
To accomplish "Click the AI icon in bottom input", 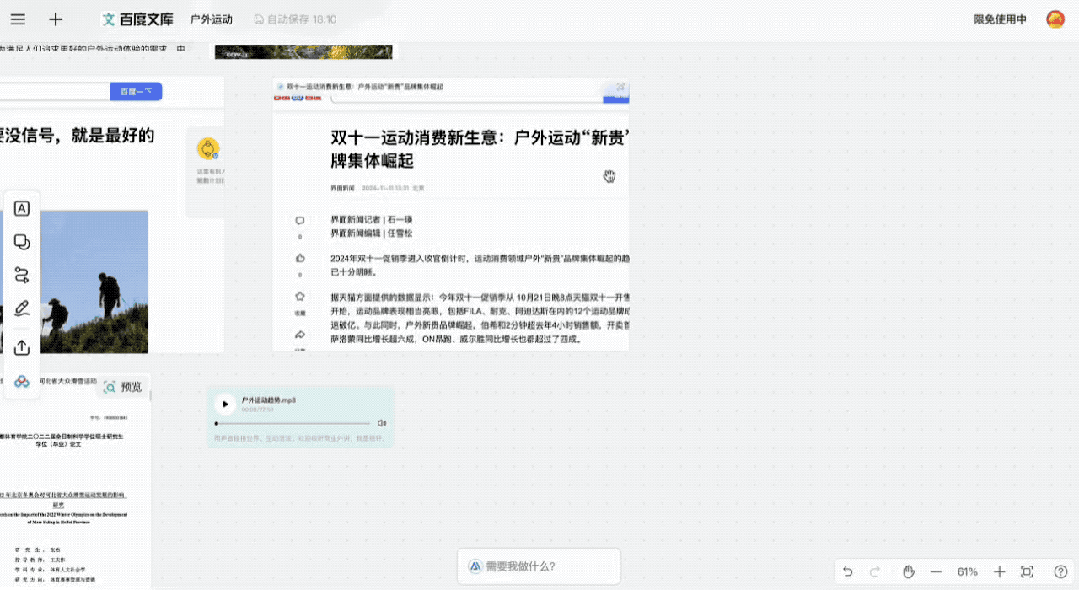I will point(475,566).
